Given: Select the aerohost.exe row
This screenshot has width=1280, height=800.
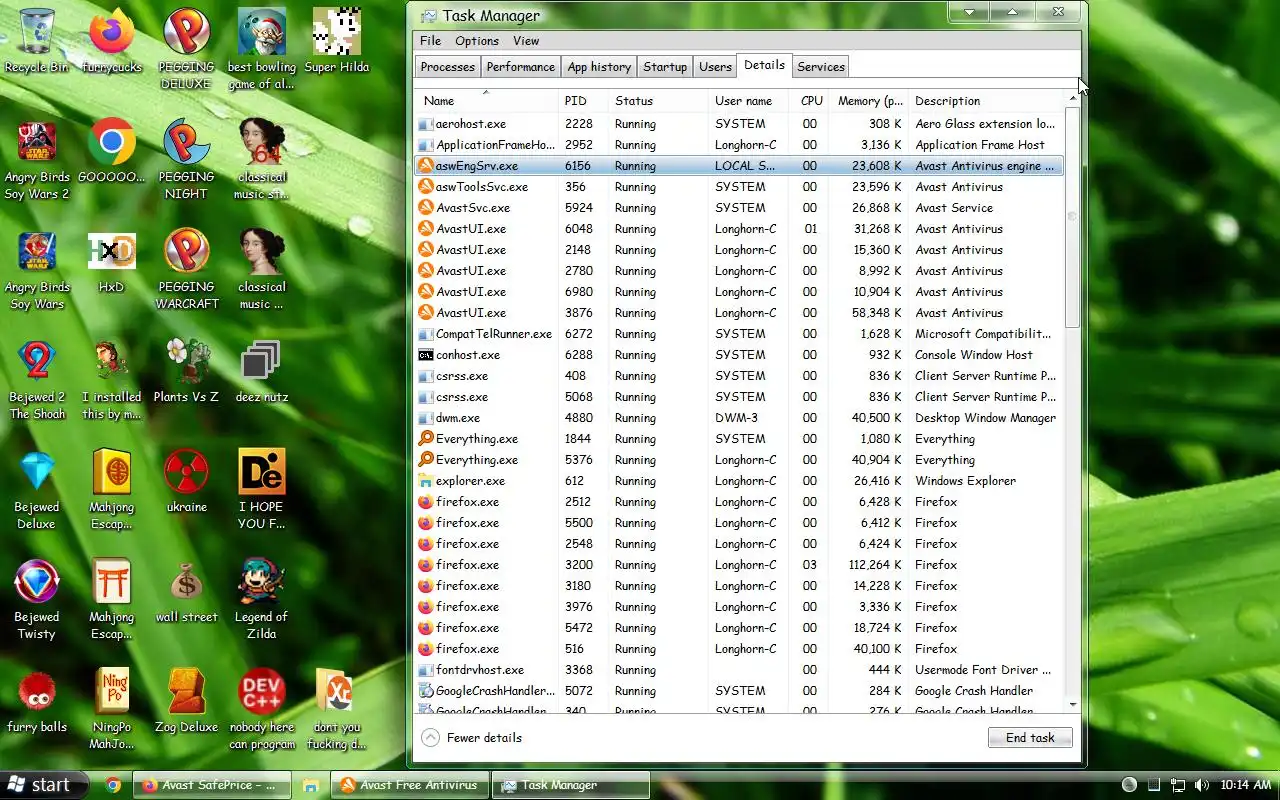Looking at the screenshot, I should pos(739,124).
